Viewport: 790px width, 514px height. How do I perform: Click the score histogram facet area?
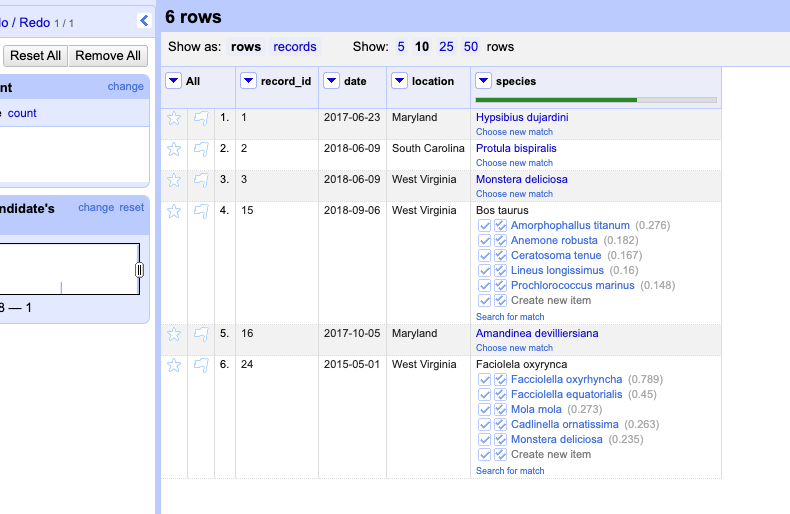(70, 269)
